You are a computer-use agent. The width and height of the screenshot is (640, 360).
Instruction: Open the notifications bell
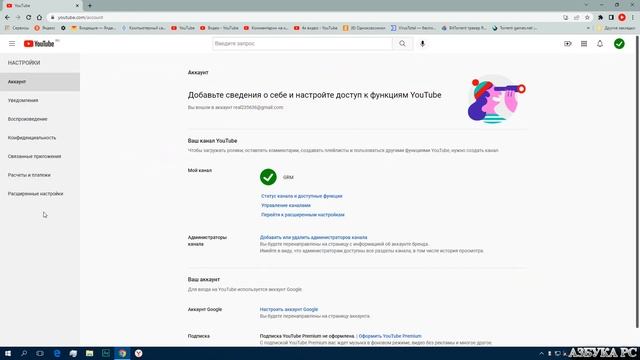click(x=600, y=44)
